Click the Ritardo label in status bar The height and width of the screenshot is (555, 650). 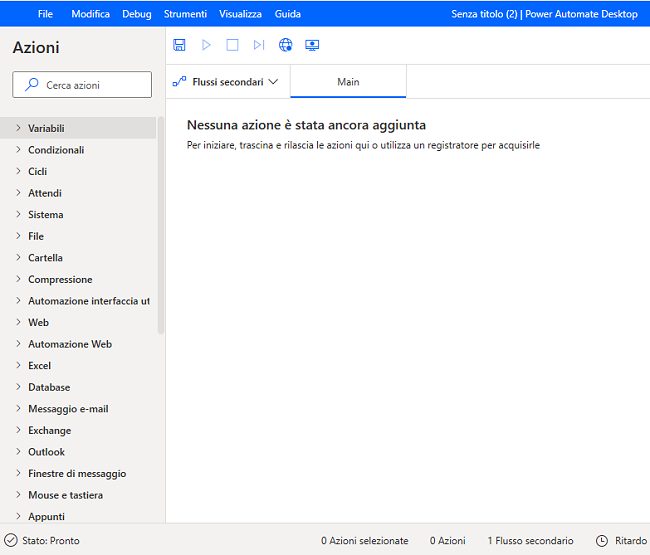click(x=631, y=540)
